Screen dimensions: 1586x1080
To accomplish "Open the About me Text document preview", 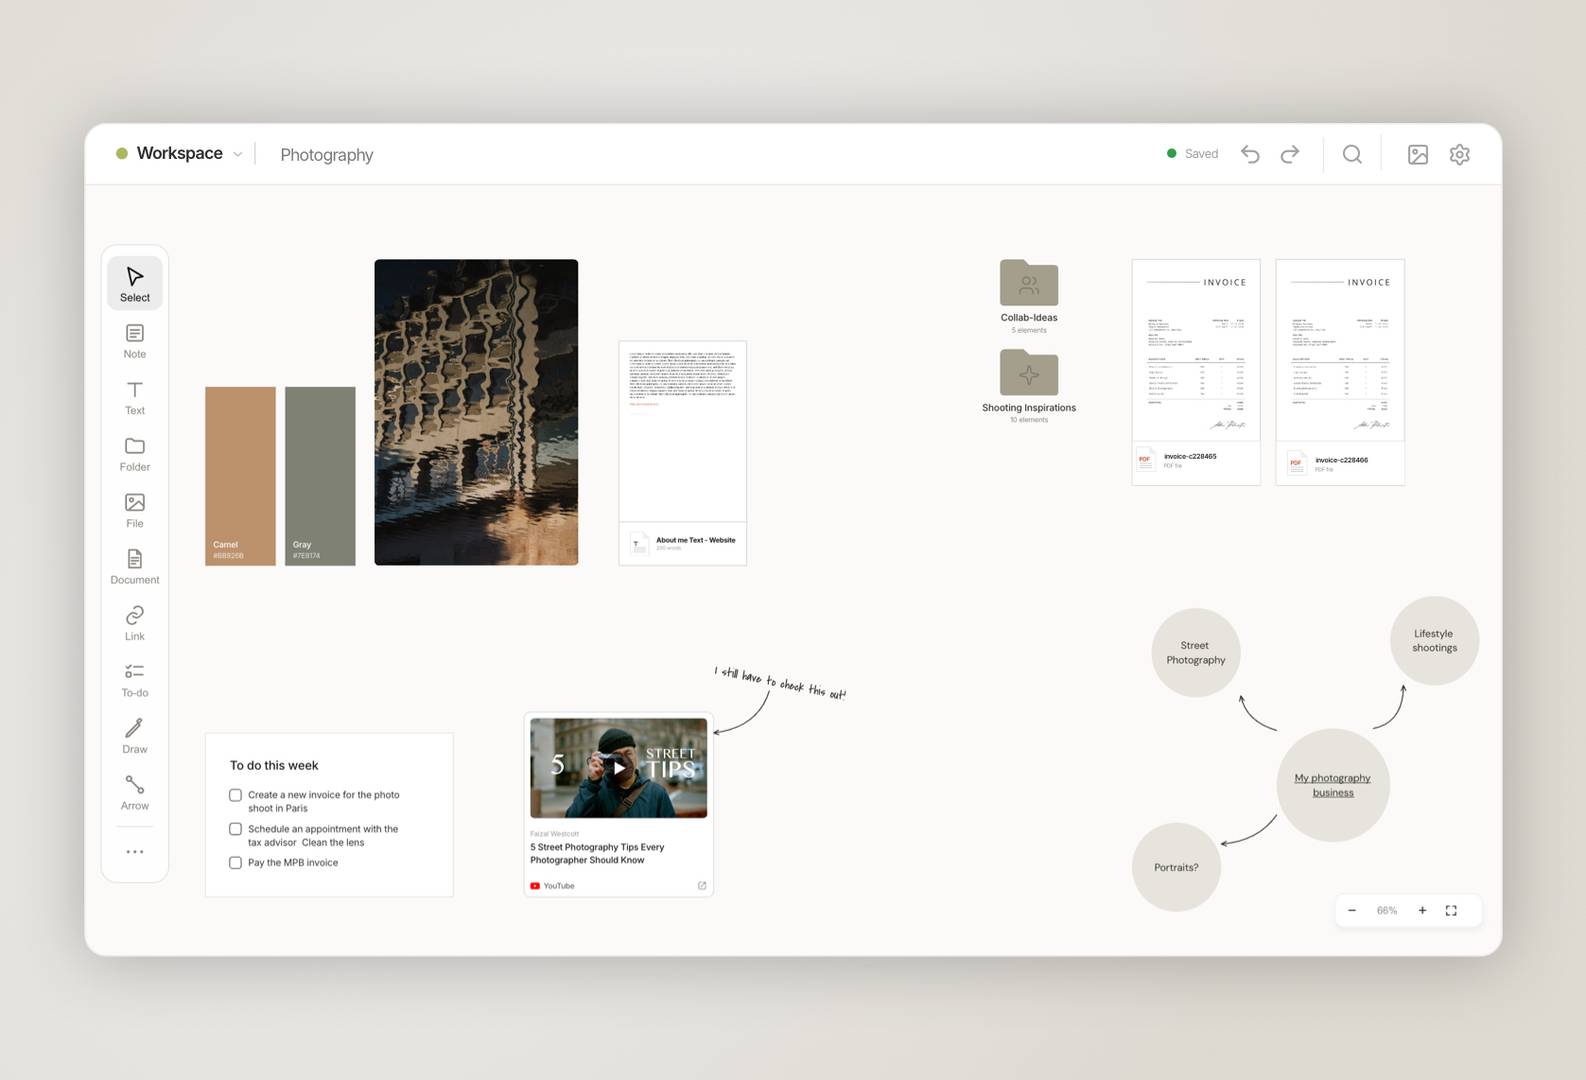I will pos(683,431).
